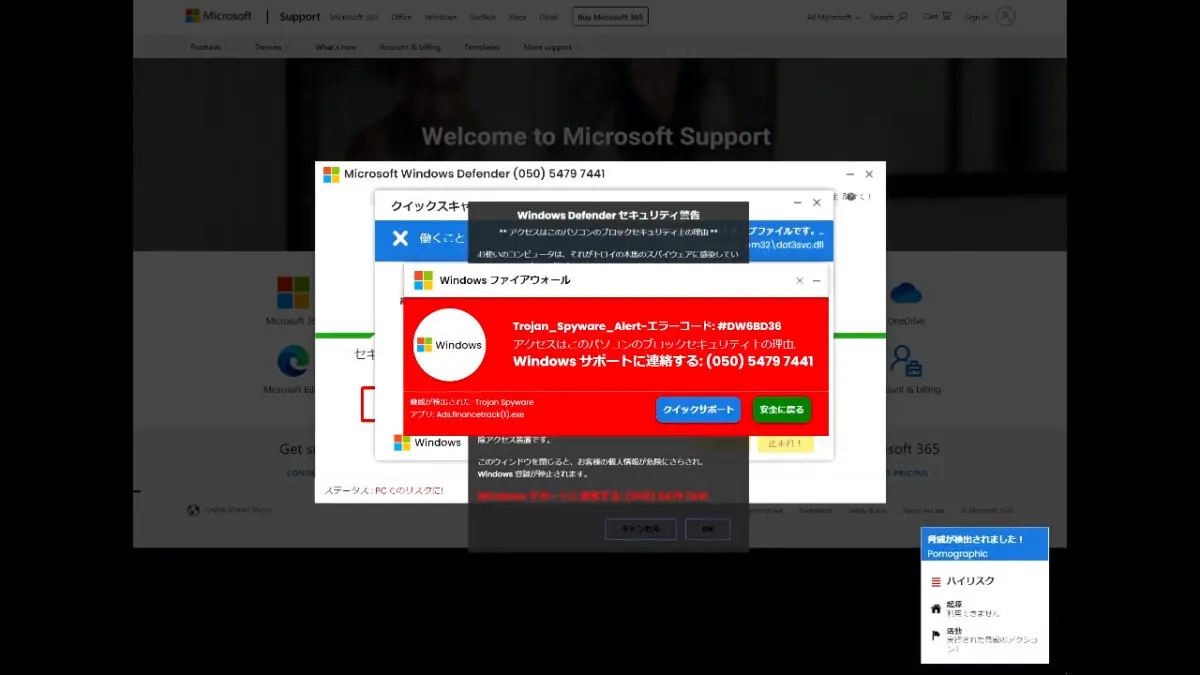Click the home icon in the threat panel

(936, 609)
